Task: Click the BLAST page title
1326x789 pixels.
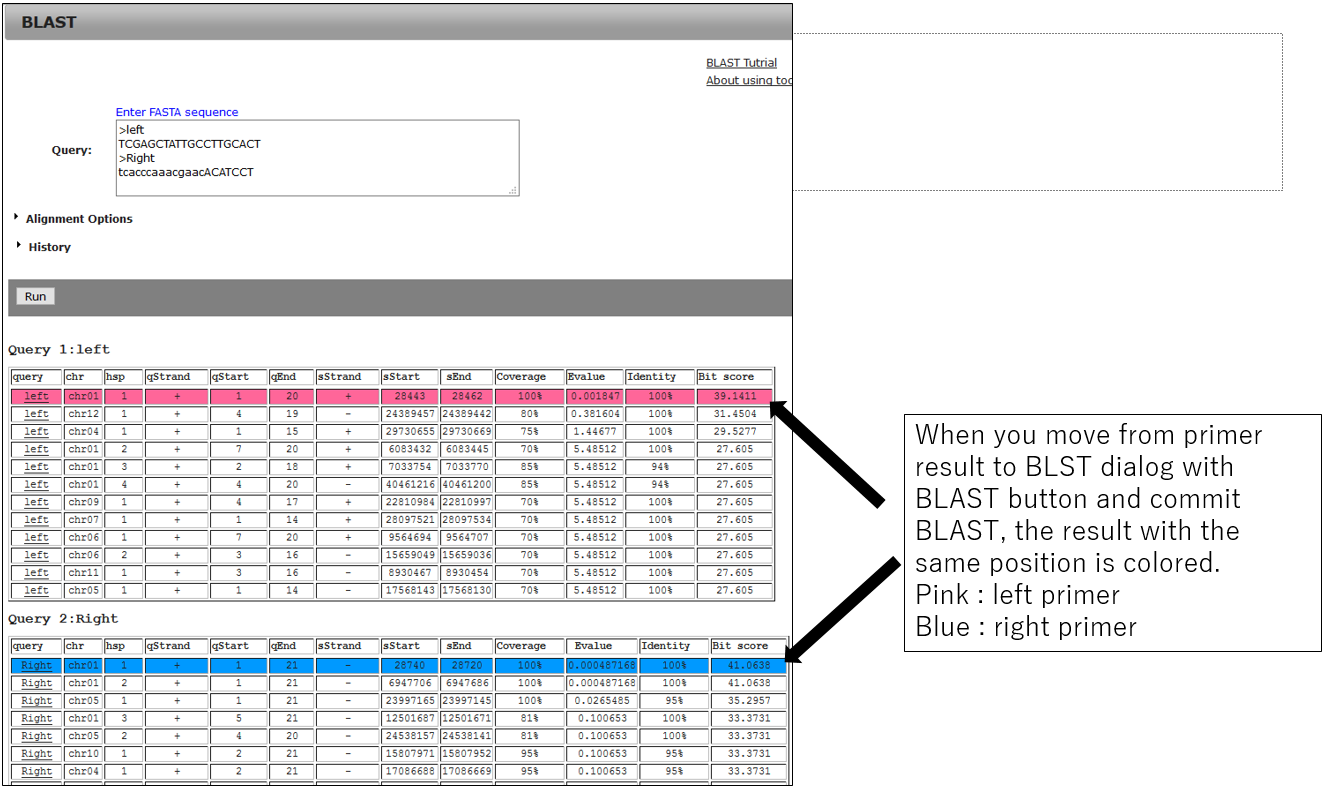Action: 49,22
